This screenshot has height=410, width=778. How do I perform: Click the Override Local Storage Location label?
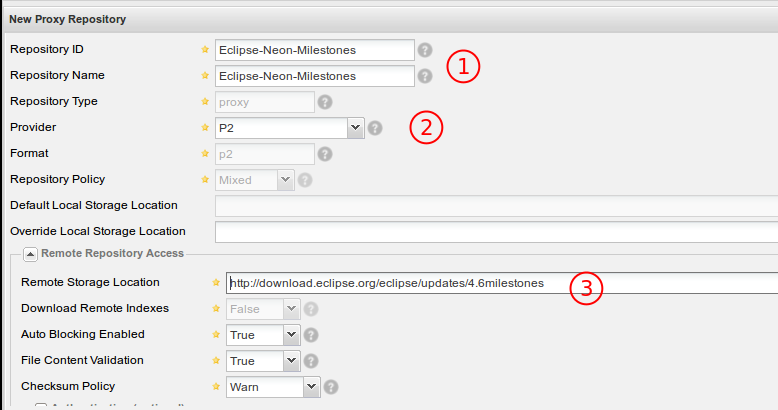click(98, 231)
